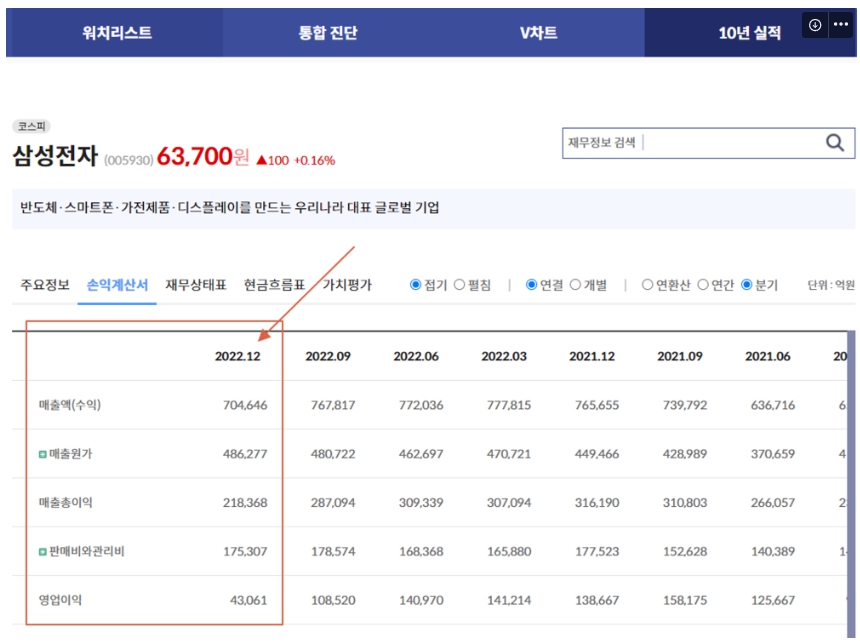Image resolution: width=860 pixels, height=643 pixels.
Task: Click the download circle icon
Action: tap(815, 25)
